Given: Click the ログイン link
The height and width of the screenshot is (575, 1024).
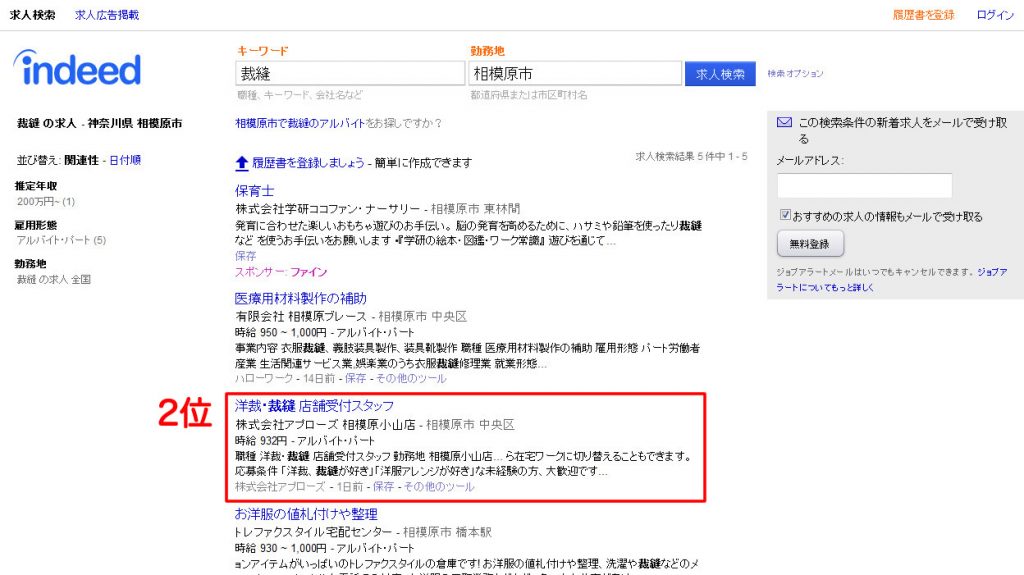Looking at the screenshot, I should tap(995, 14).
